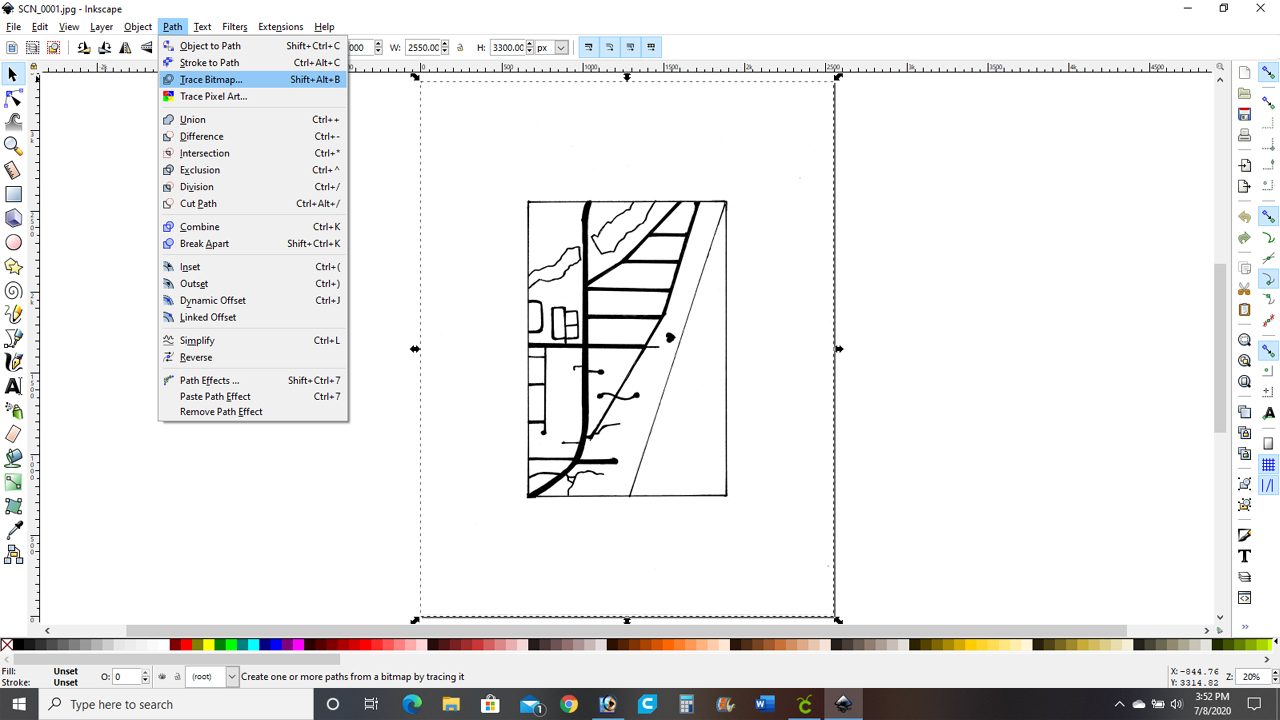Open File Explorer from taskbar

(x=451, y=705)
